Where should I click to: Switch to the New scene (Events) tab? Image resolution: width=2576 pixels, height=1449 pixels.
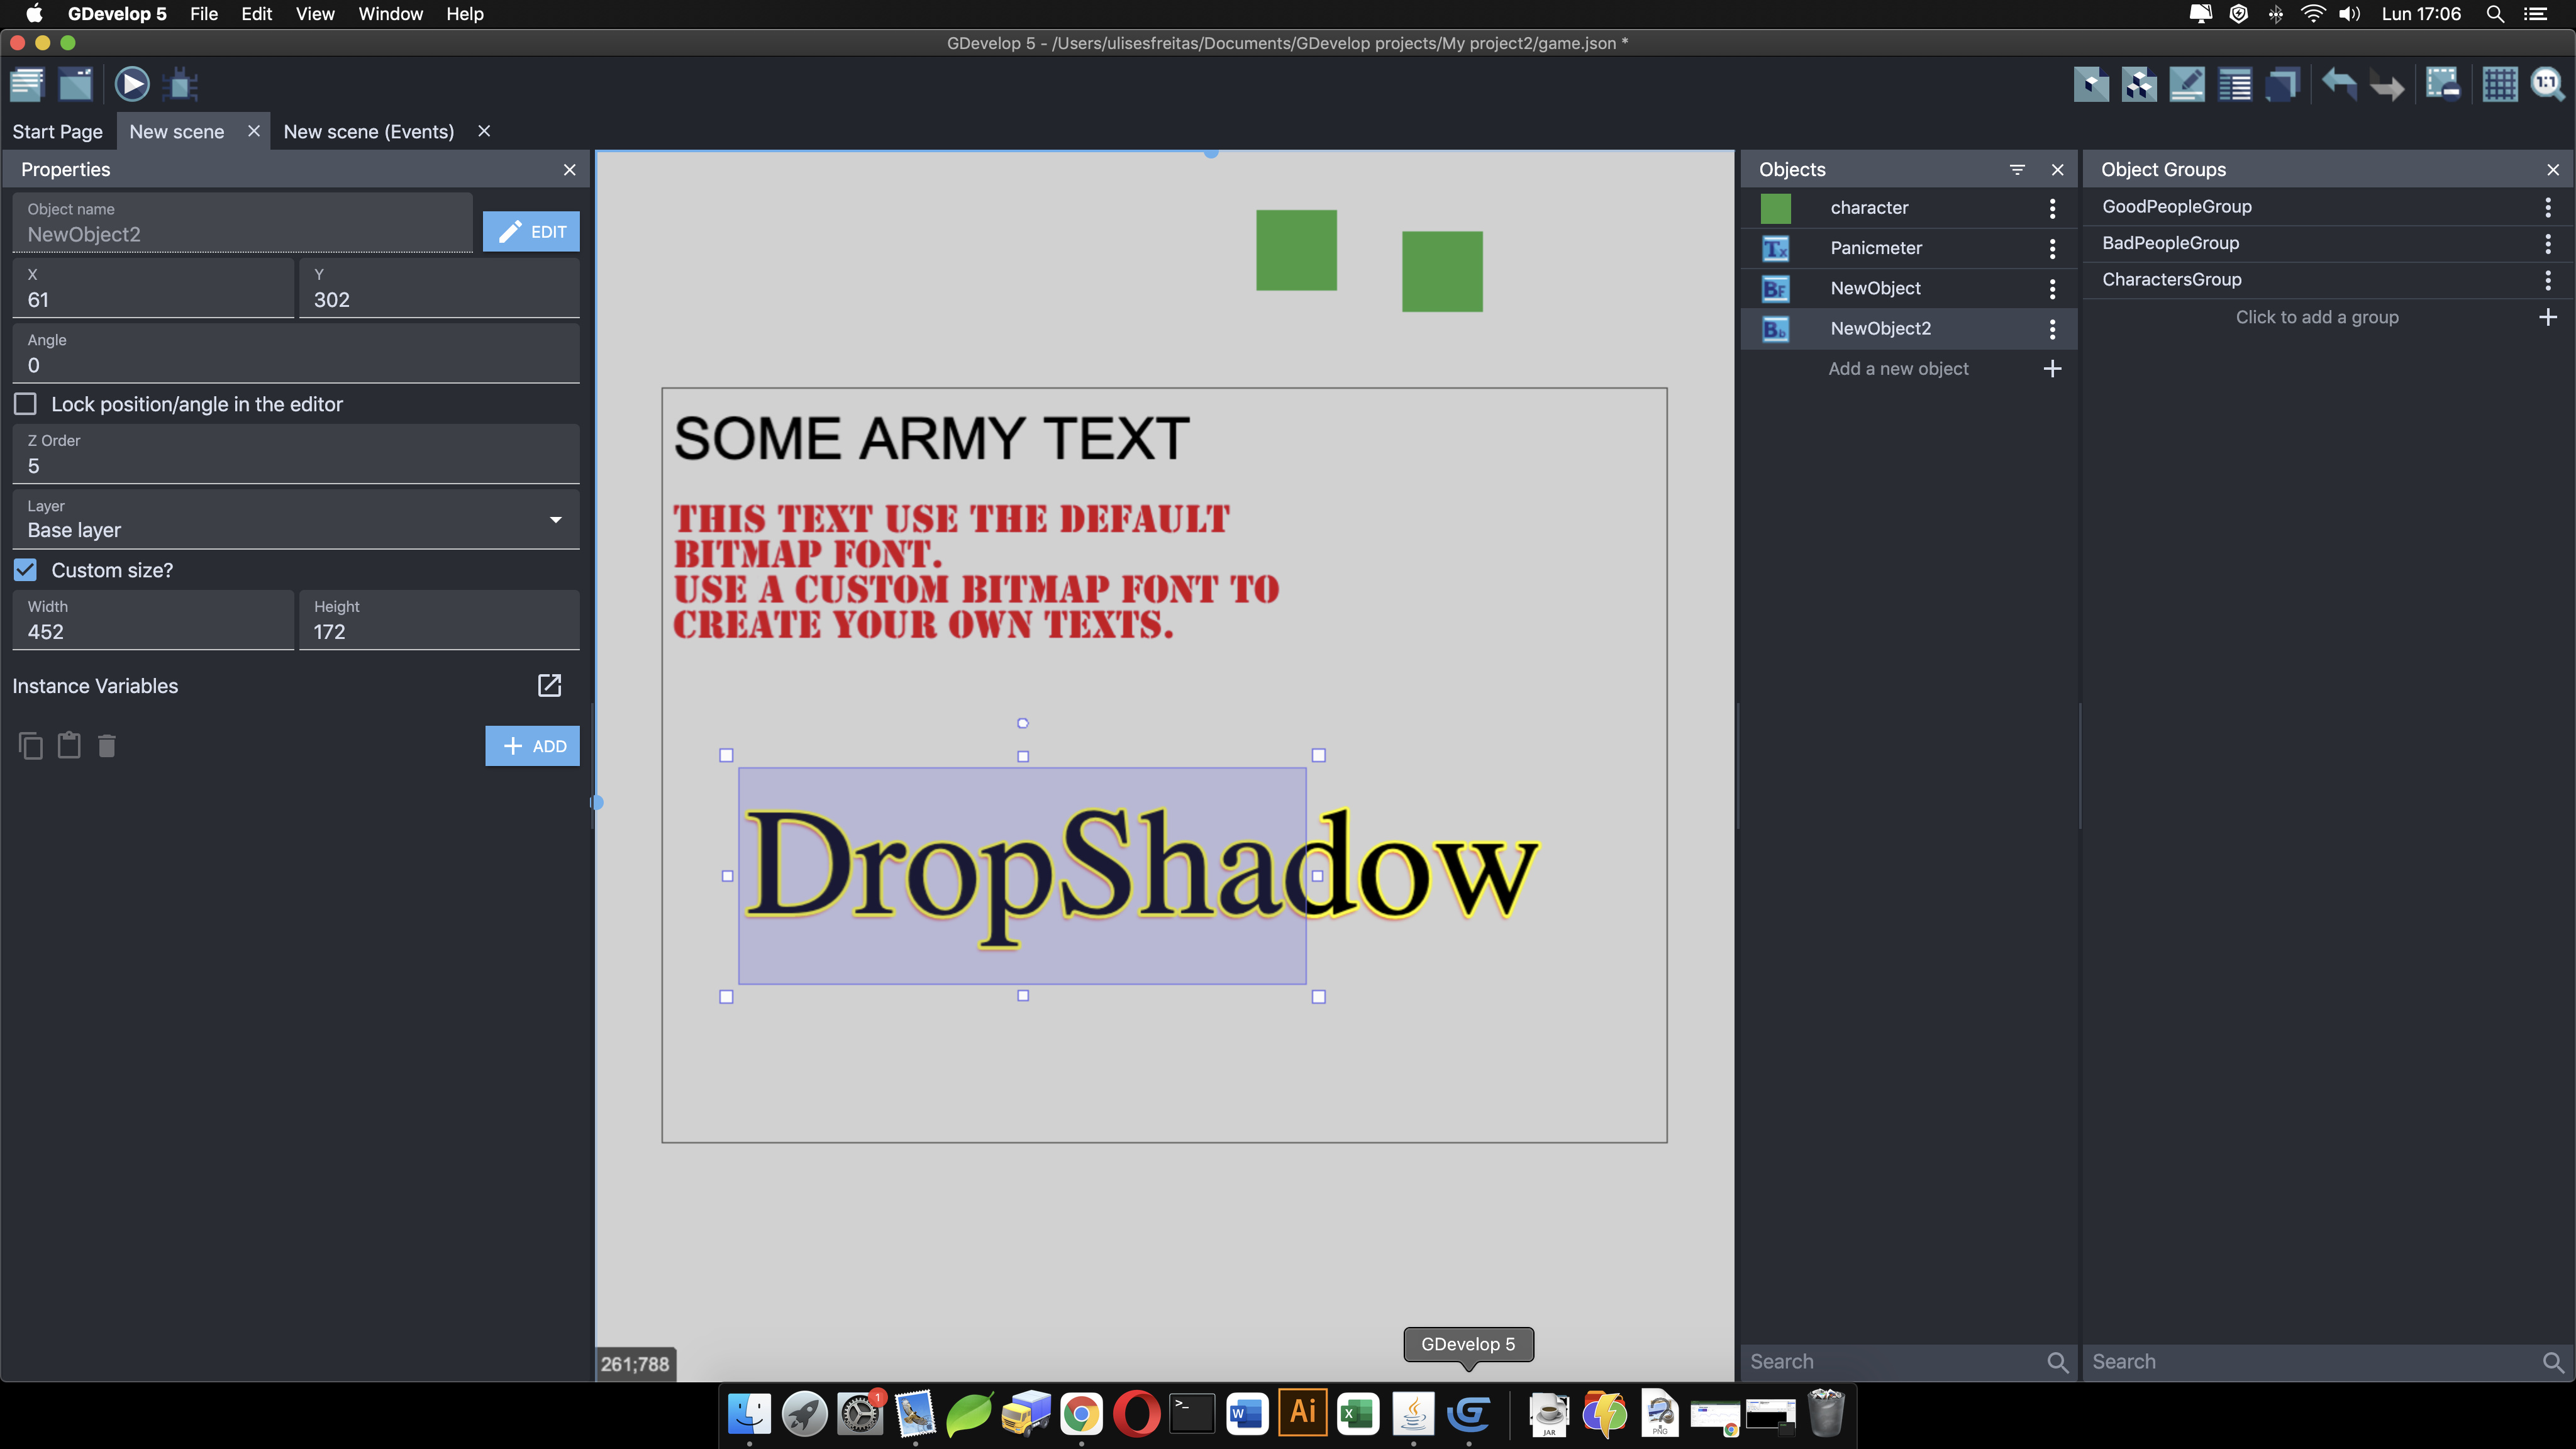[368, 131]
